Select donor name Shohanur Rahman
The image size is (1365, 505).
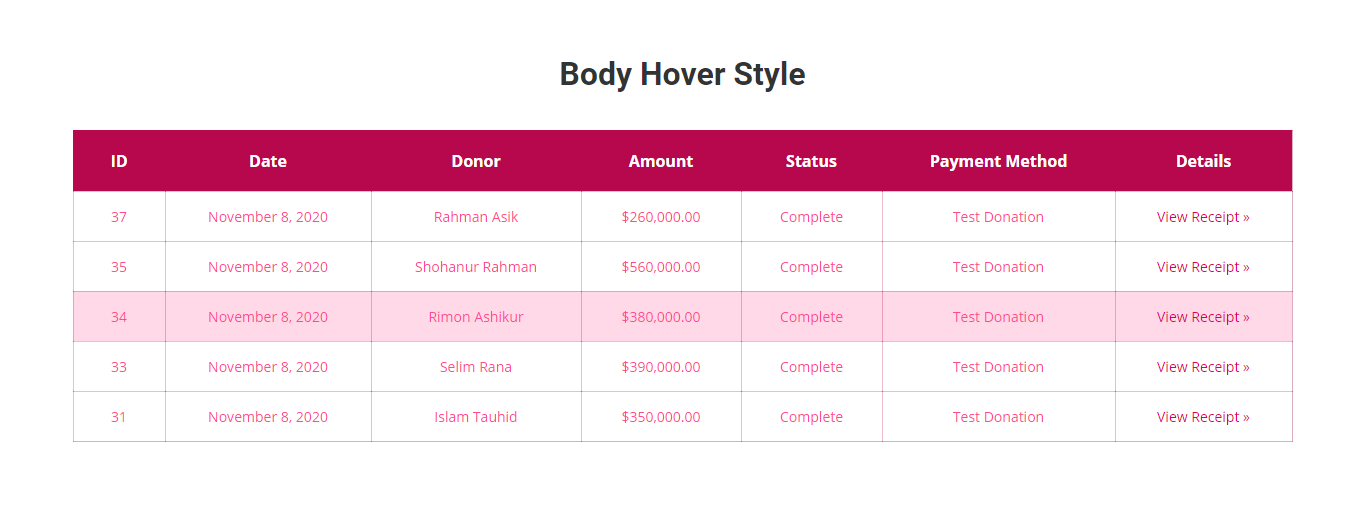[x=476, y=267]
